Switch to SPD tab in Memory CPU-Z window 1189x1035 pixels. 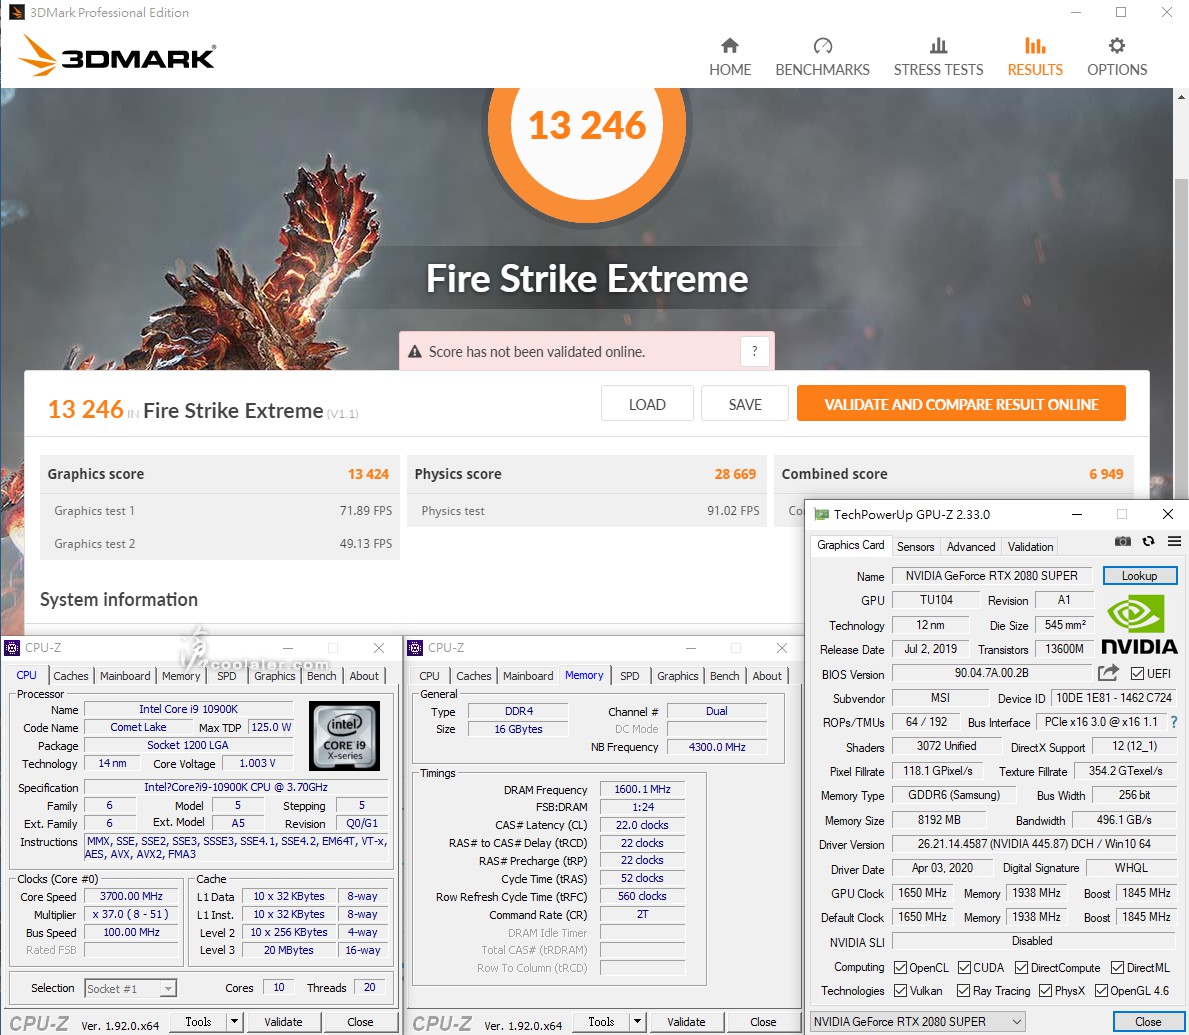629,676
